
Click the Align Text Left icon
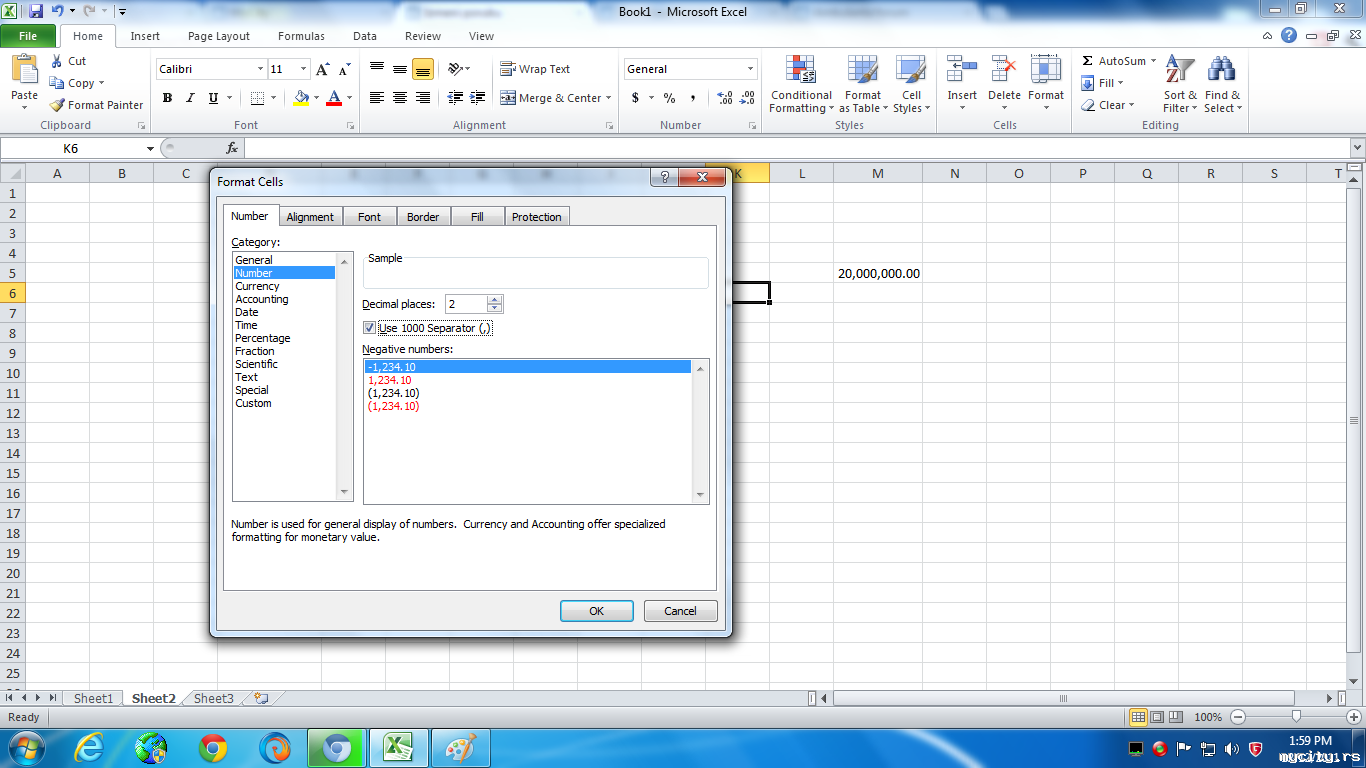tap(377, 98)
